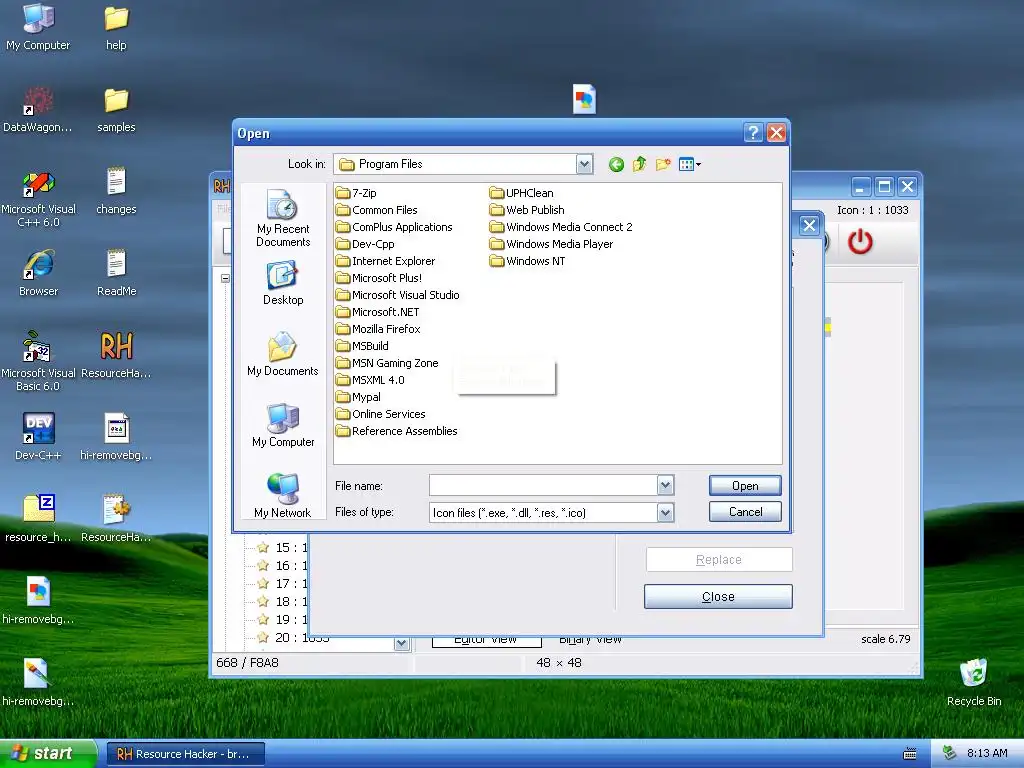Screen dimensions: 1024x768
Task: Select Microsoft Visual Basic 6.0 desktop shortcut
Action: (x=39, y=361)
